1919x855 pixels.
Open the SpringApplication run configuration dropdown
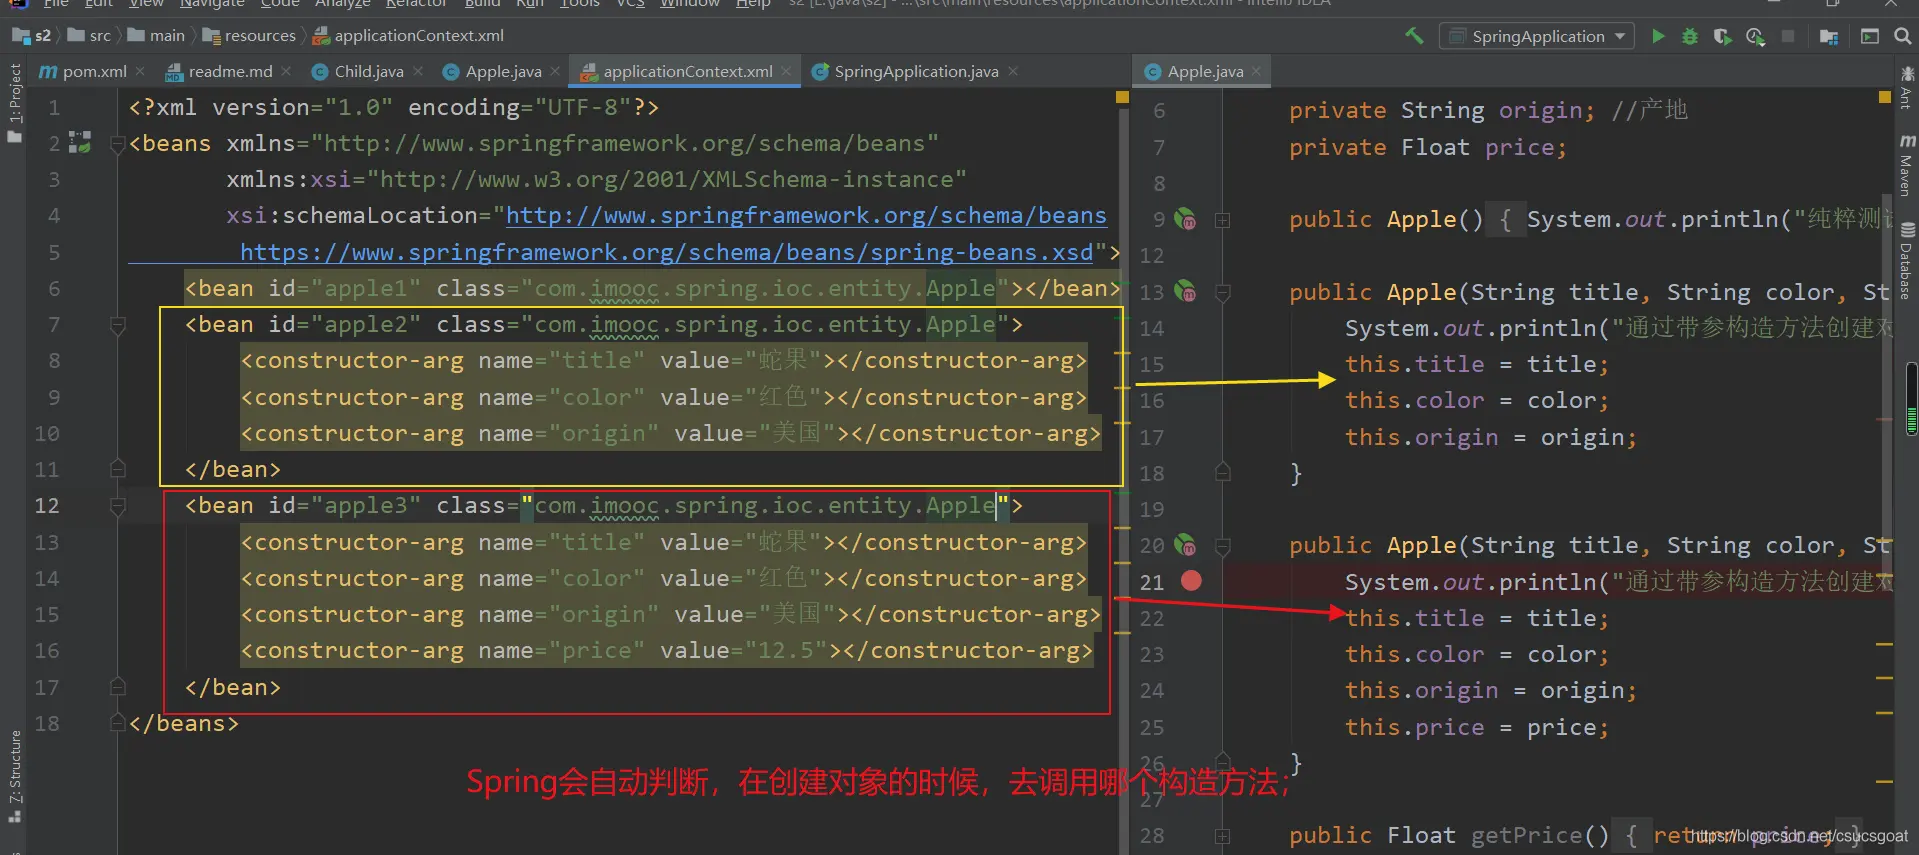coord(1538,36)
